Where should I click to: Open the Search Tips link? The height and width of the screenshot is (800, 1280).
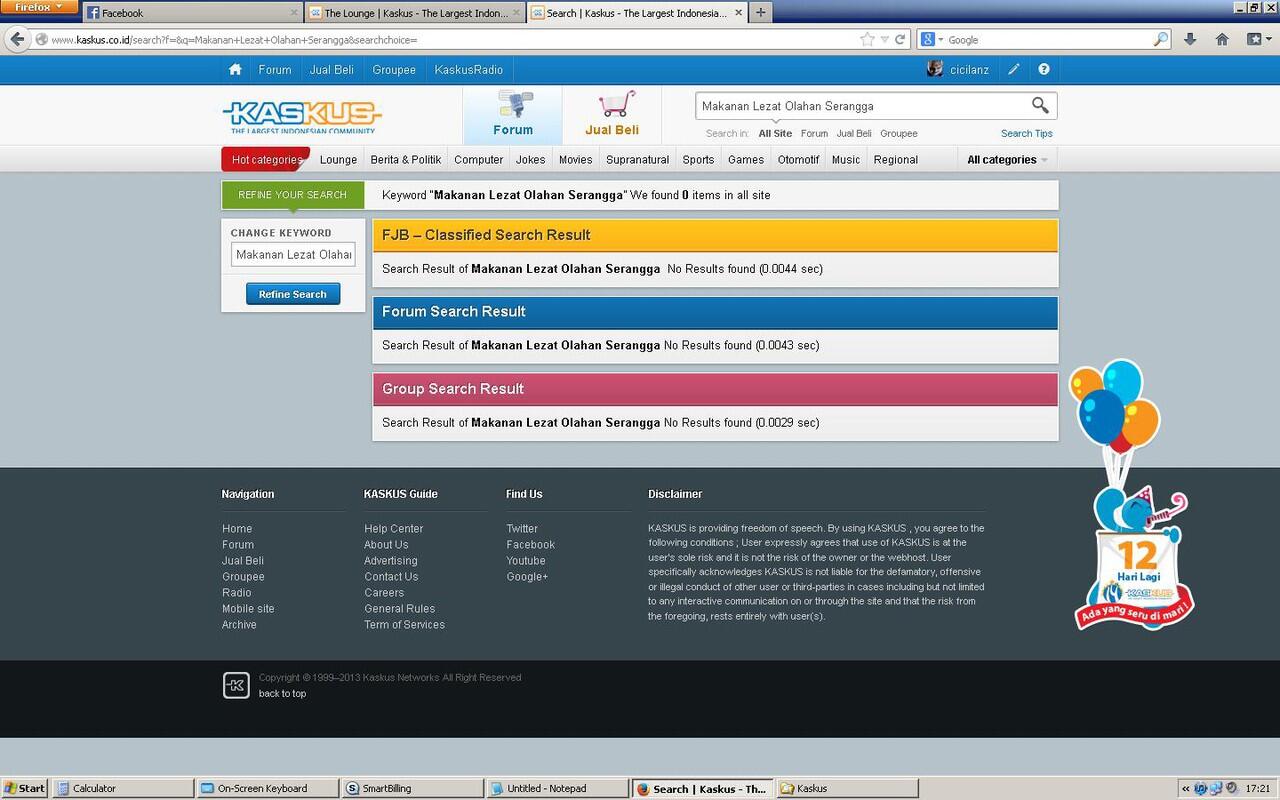1027,133
